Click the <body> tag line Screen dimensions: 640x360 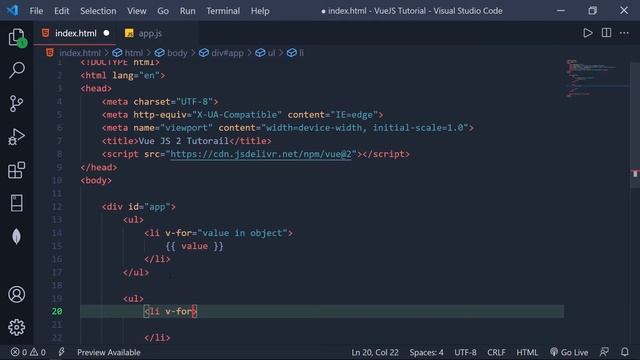point(96,180)
